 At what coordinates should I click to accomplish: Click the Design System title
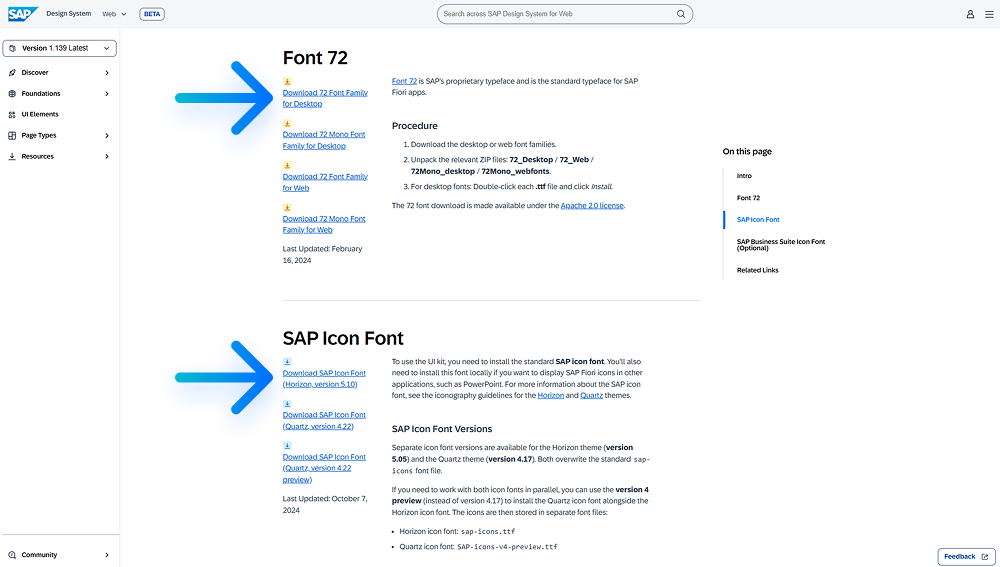(x=69, y=13)
